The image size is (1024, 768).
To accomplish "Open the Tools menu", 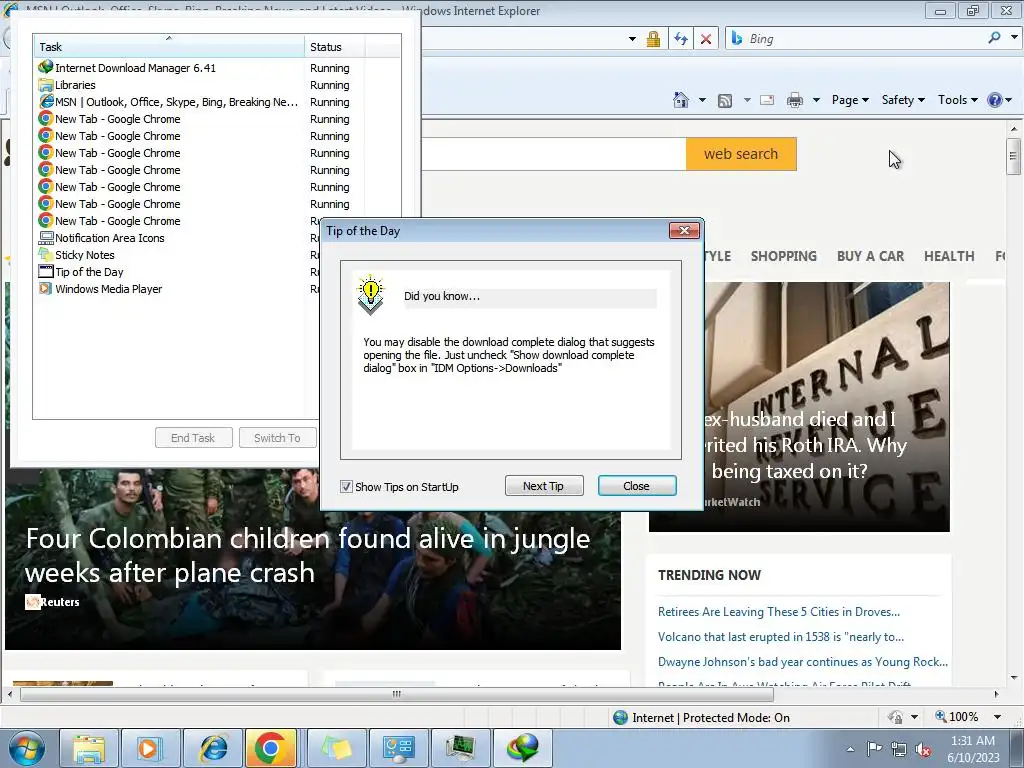I will pos(957,100).
